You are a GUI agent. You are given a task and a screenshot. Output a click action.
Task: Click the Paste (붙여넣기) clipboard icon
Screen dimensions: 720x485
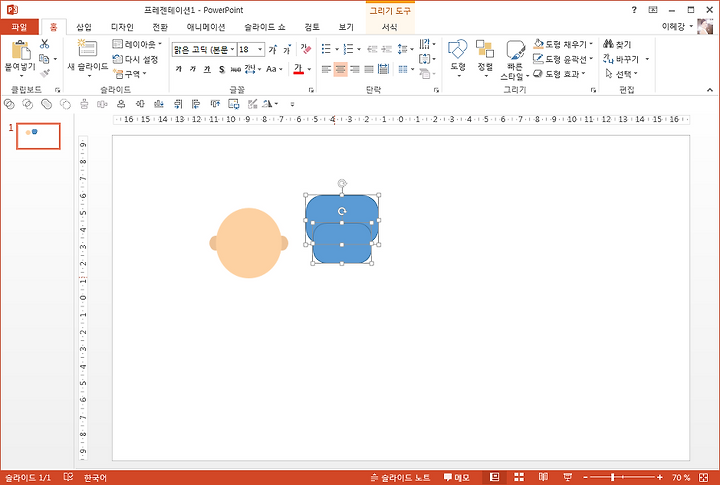21,50
